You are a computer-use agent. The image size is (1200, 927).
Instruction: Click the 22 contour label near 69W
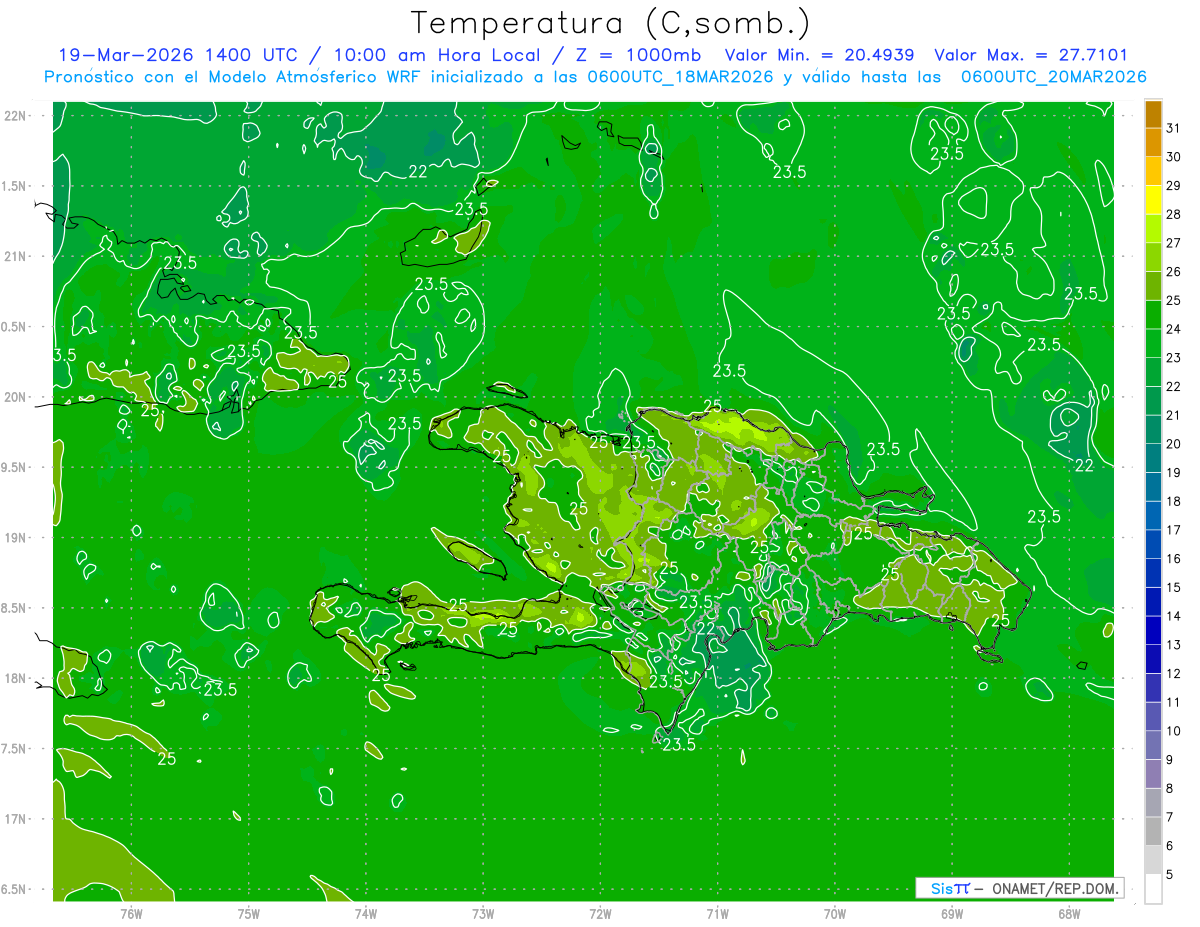tap(1084, 466)
